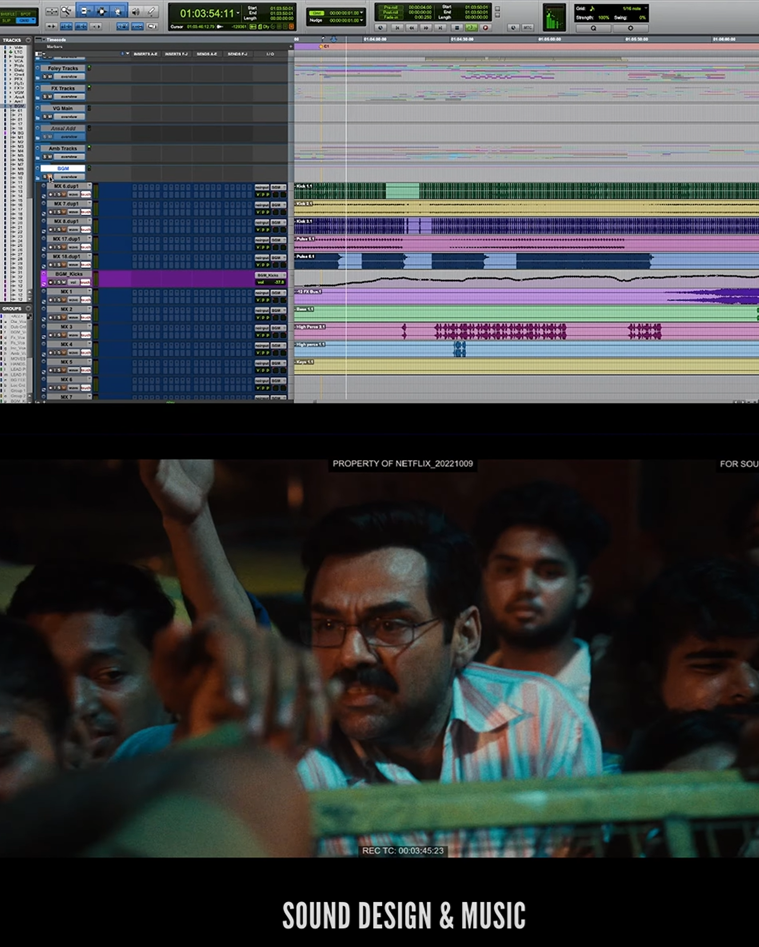Toggle the Online button in transport
The image size is (759, 947).
(380, 28)
